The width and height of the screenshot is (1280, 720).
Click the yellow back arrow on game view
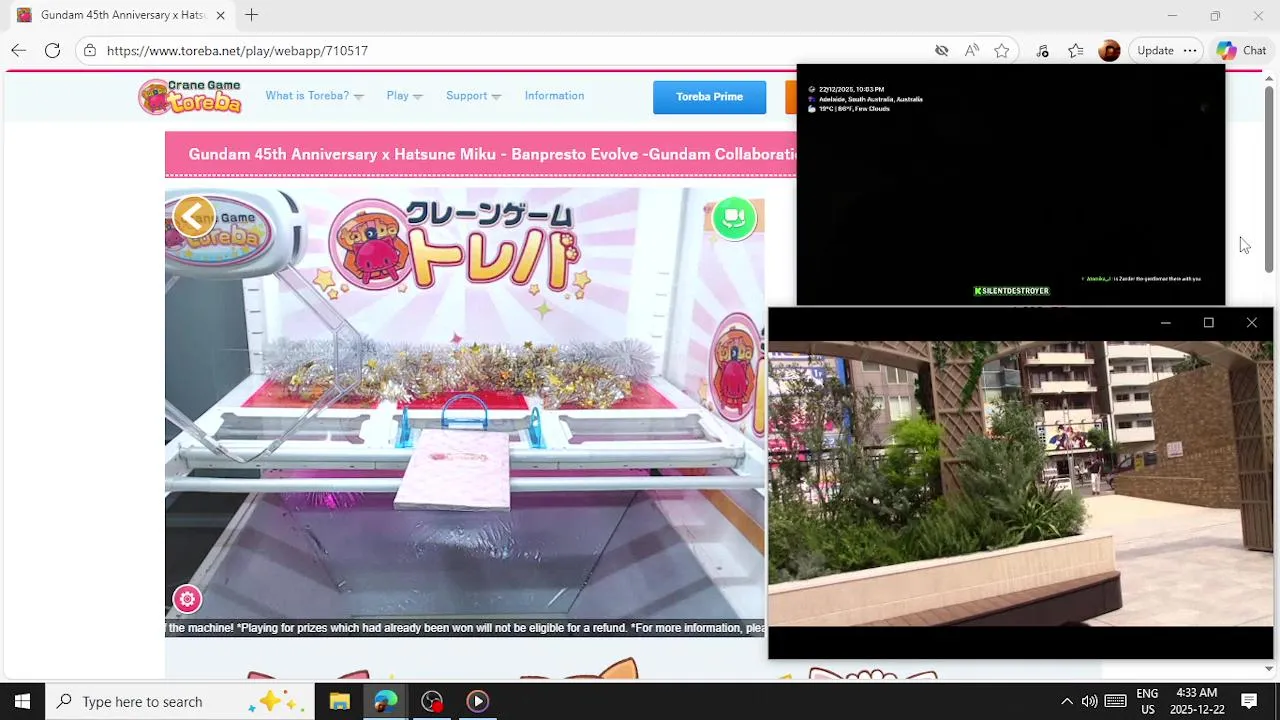193,216
